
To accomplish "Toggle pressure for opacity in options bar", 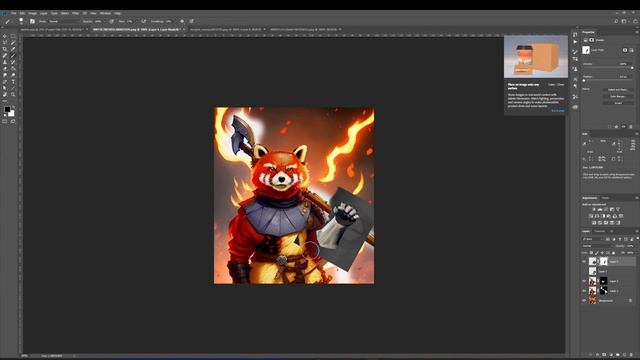I will [111, 21].
